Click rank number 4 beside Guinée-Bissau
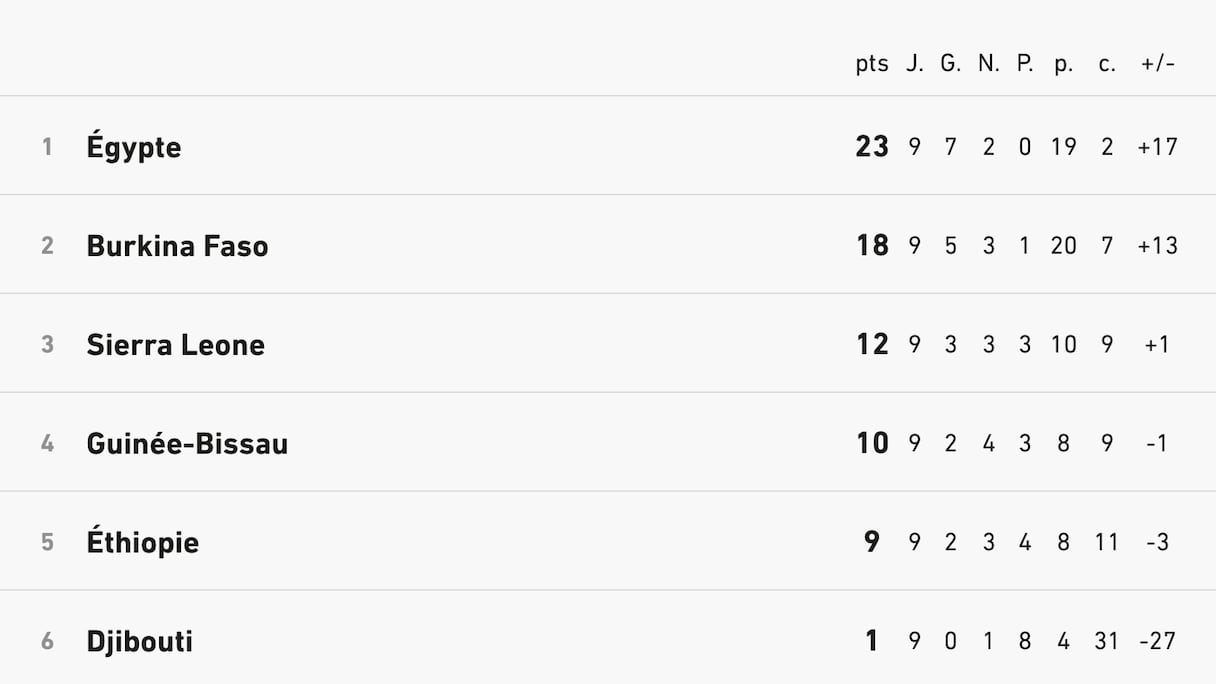1216x684 pixels. tap(47, 444)
